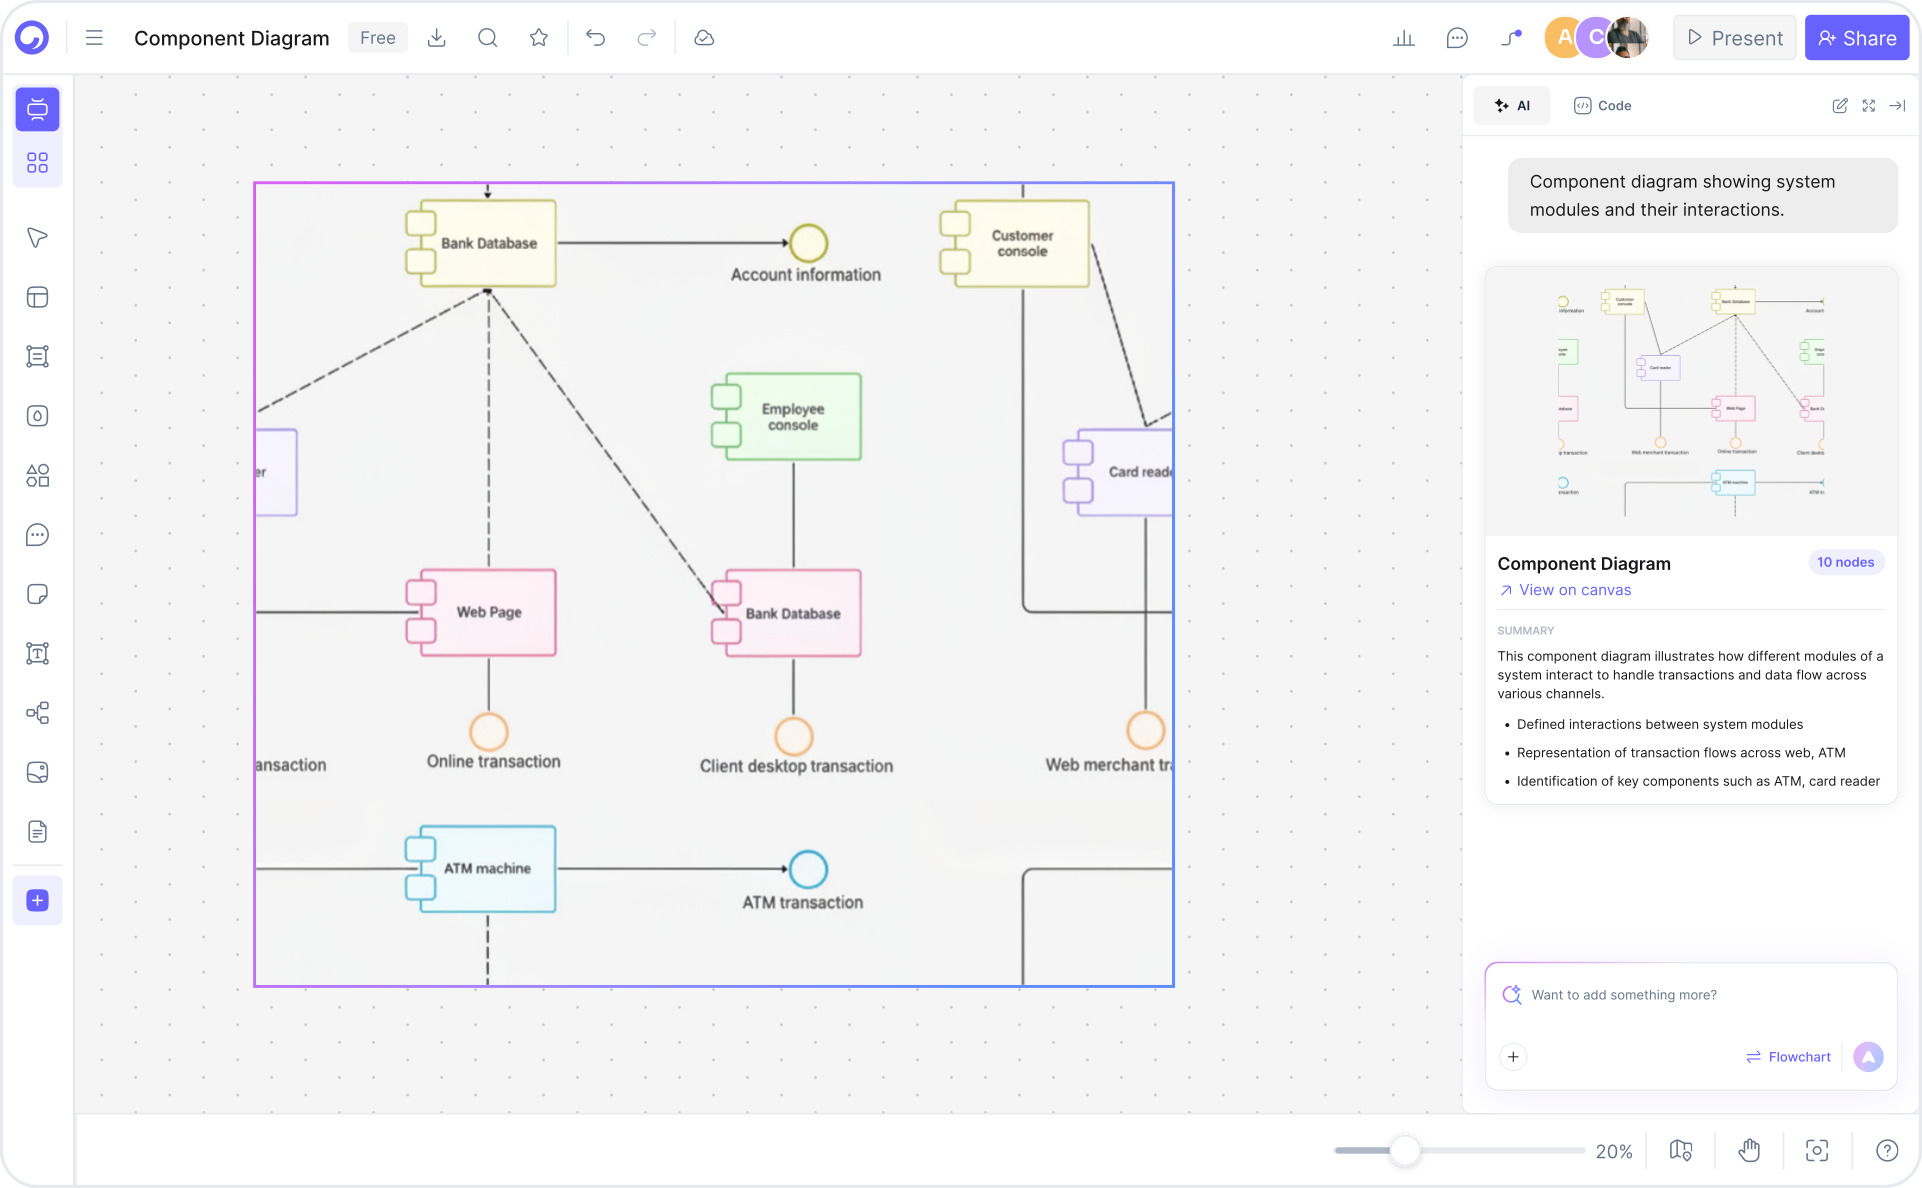Activate the hand pan tool
Screen dimensions: 1922x1188
click(x=1749, y=1150)
